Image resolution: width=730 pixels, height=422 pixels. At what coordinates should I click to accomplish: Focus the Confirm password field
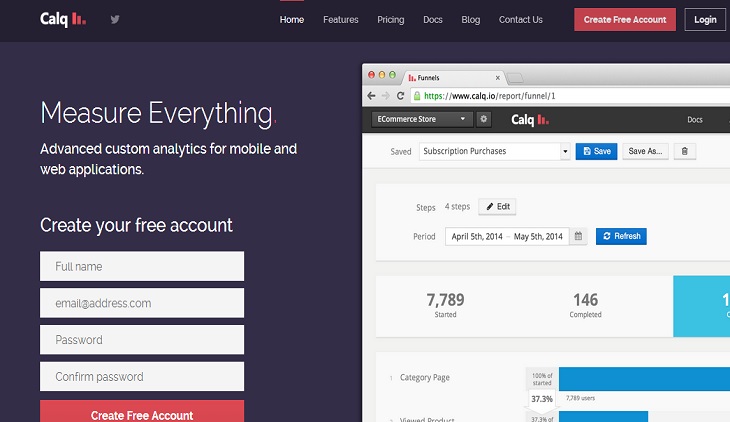click(x=142, y=376)
